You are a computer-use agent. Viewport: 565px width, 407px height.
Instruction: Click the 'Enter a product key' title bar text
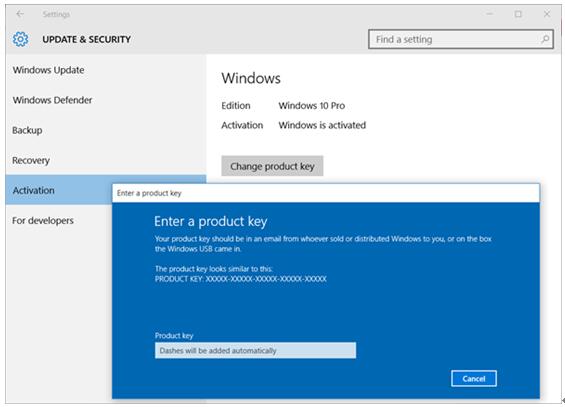tap(149, 193)
